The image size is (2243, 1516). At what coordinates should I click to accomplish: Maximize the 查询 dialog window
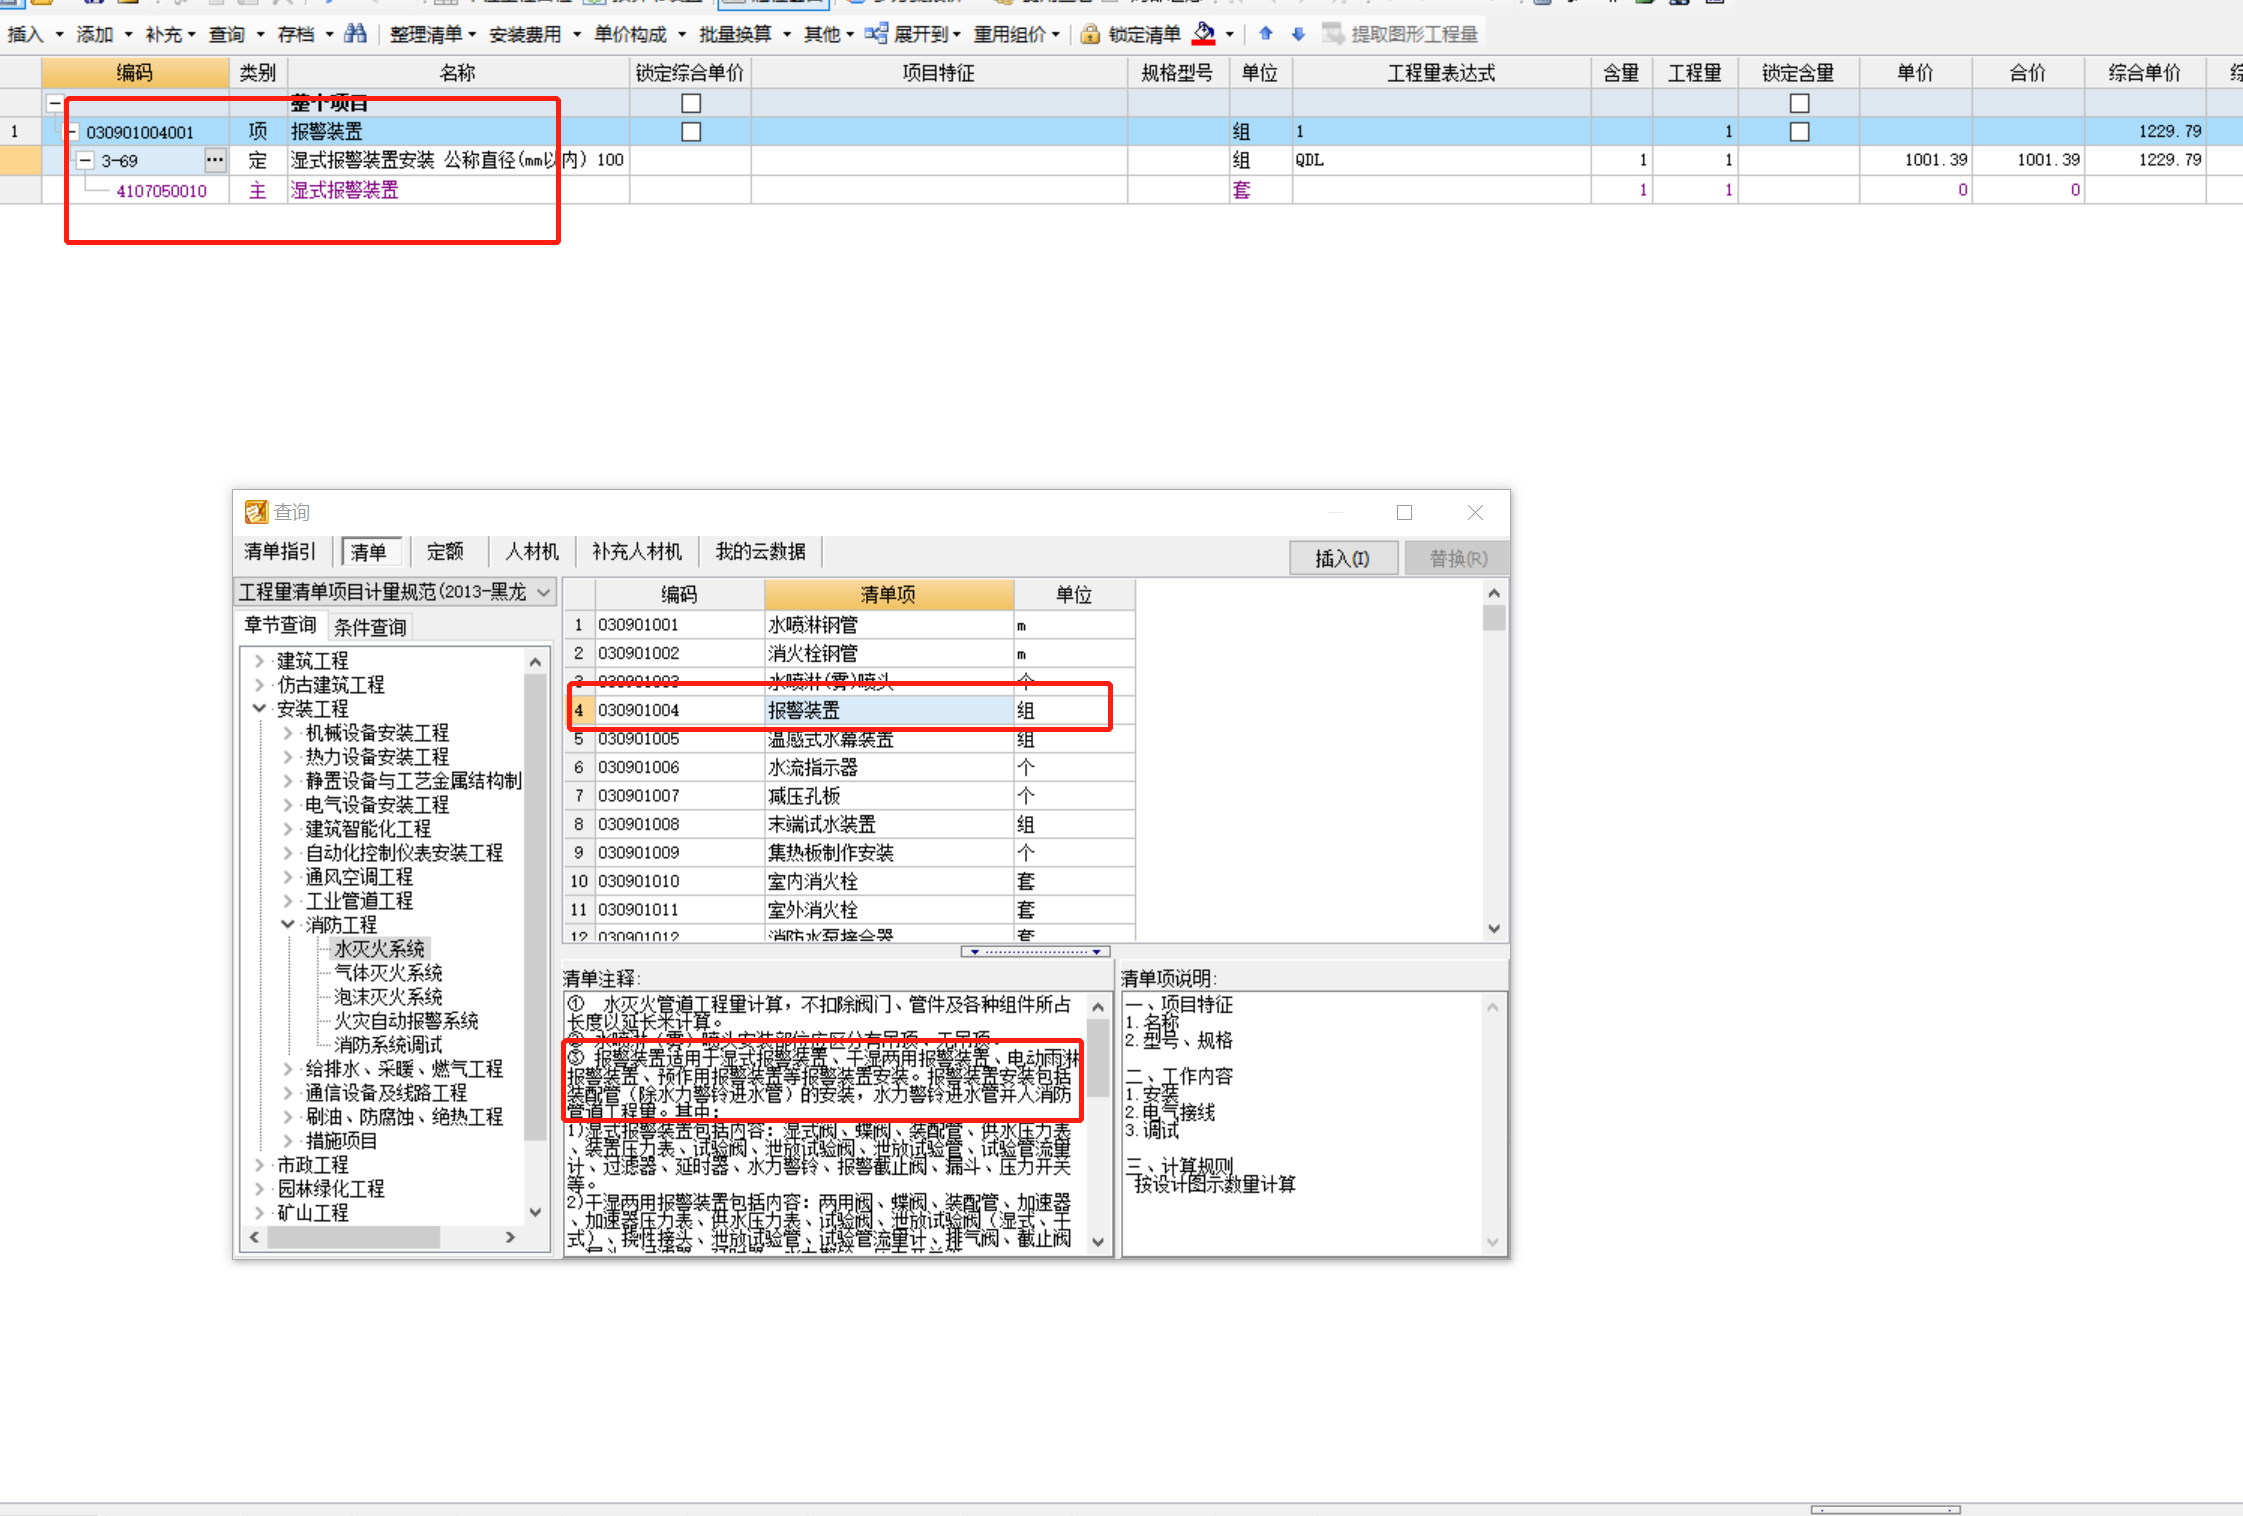pos(1404,512)
